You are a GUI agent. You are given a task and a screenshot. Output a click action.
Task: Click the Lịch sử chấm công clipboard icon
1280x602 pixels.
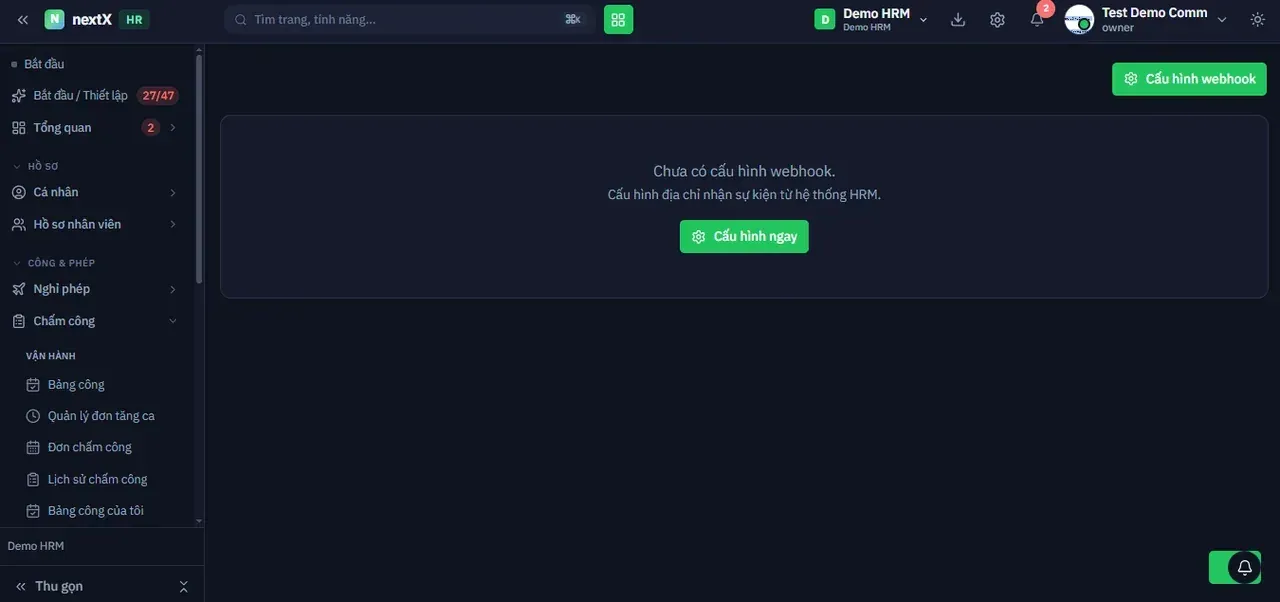point(33,479)
